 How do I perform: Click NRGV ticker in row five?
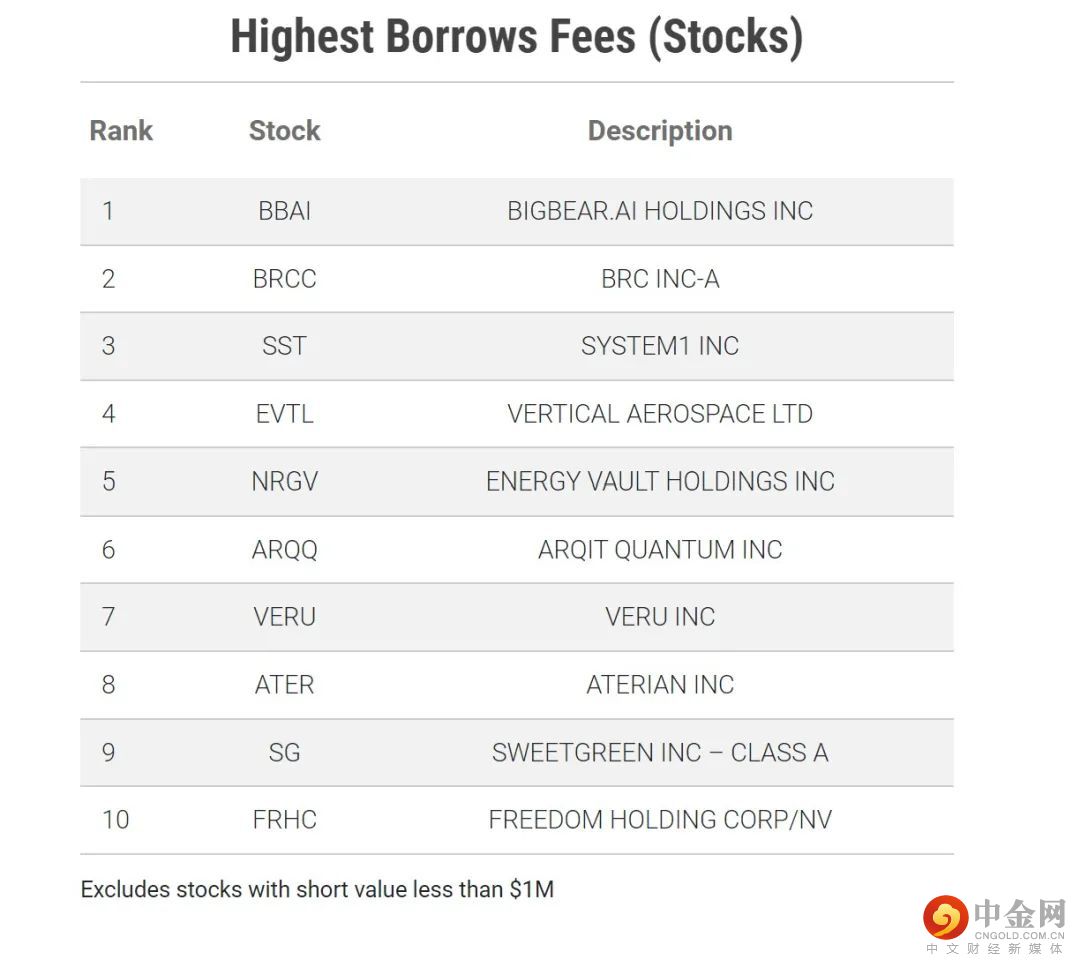[284, 481]
